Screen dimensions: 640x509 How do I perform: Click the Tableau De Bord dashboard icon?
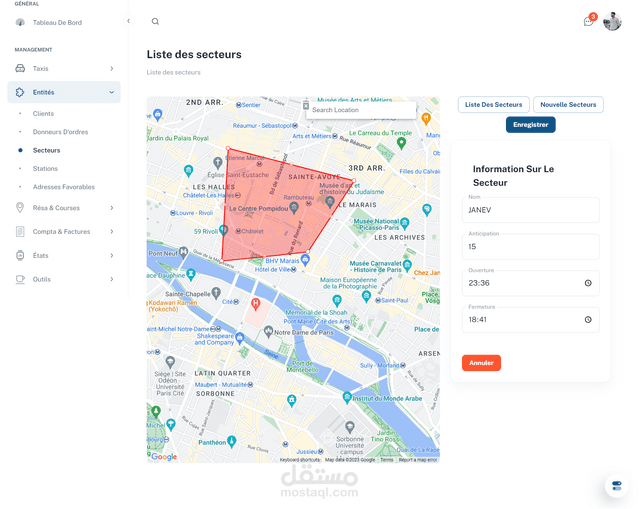pos(20,22)
